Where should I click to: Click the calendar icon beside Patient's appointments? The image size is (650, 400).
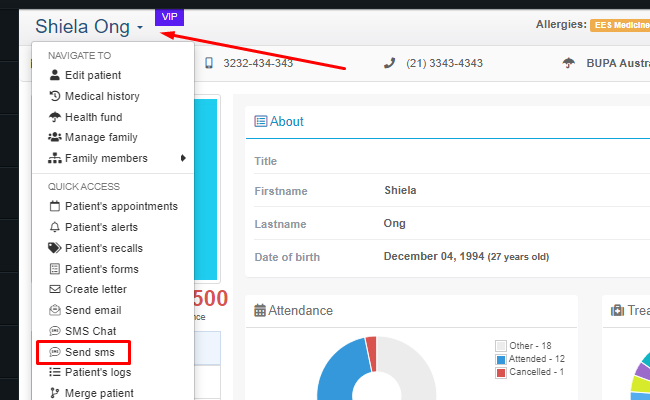(55, 206)
